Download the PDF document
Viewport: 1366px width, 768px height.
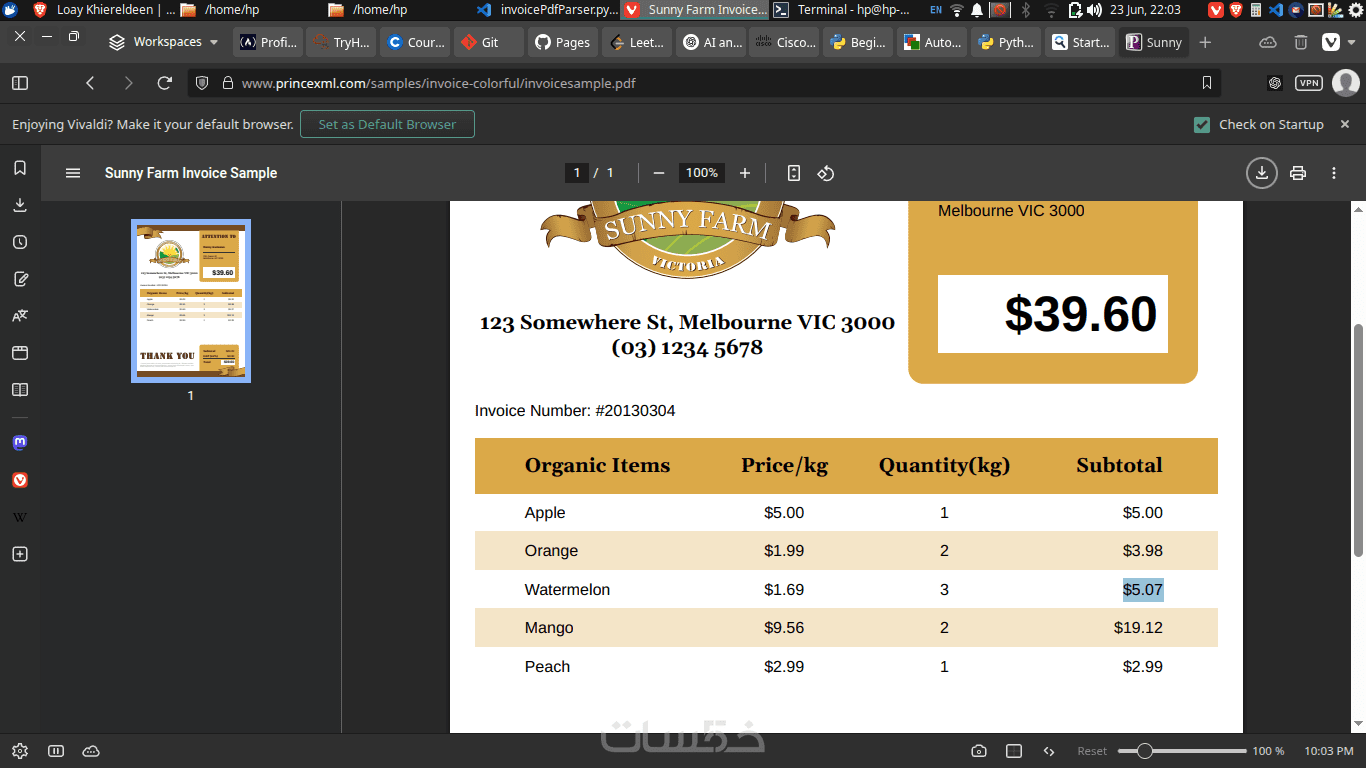[1262, 173]
